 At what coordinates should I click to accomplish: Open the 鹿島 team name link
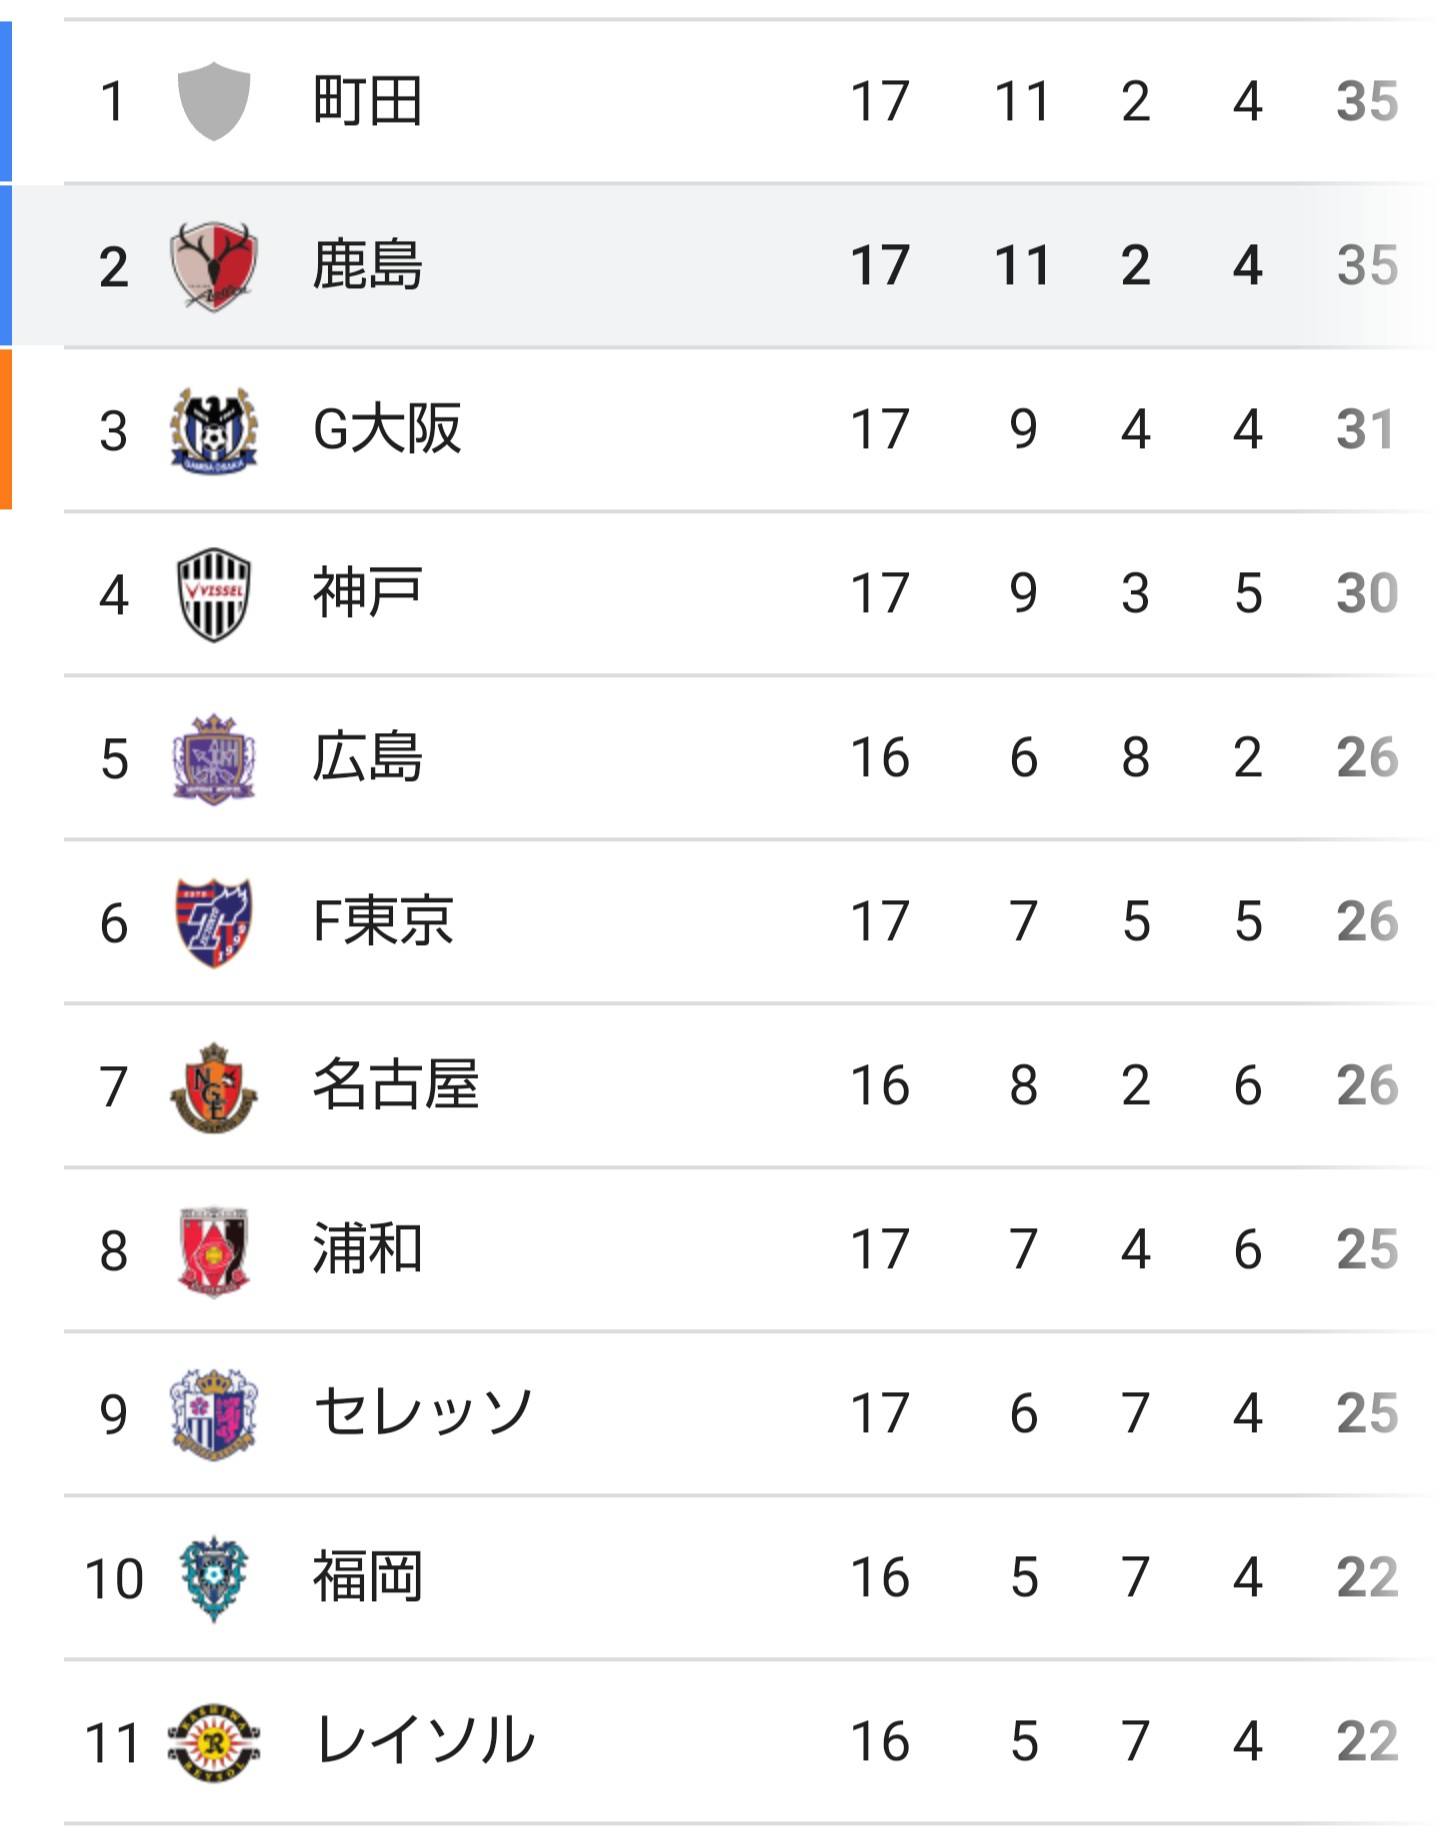point(367,266)
